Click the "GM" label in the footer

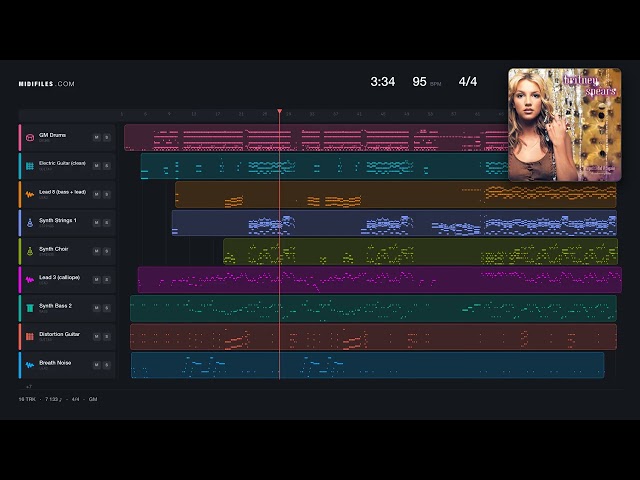pyautogui.click(x=93, y=399)
